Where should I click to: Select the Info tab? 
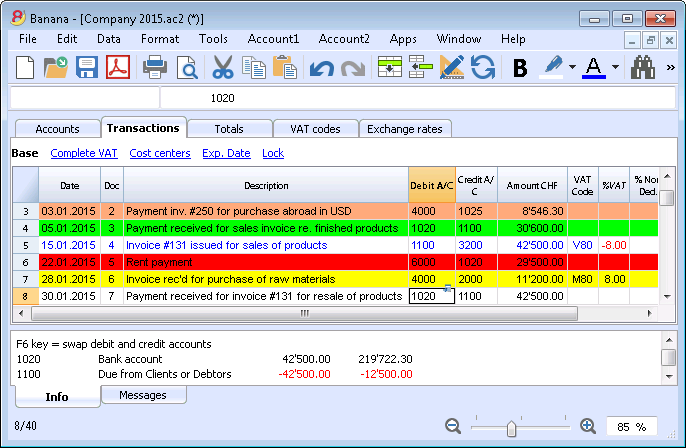point(57,397)
